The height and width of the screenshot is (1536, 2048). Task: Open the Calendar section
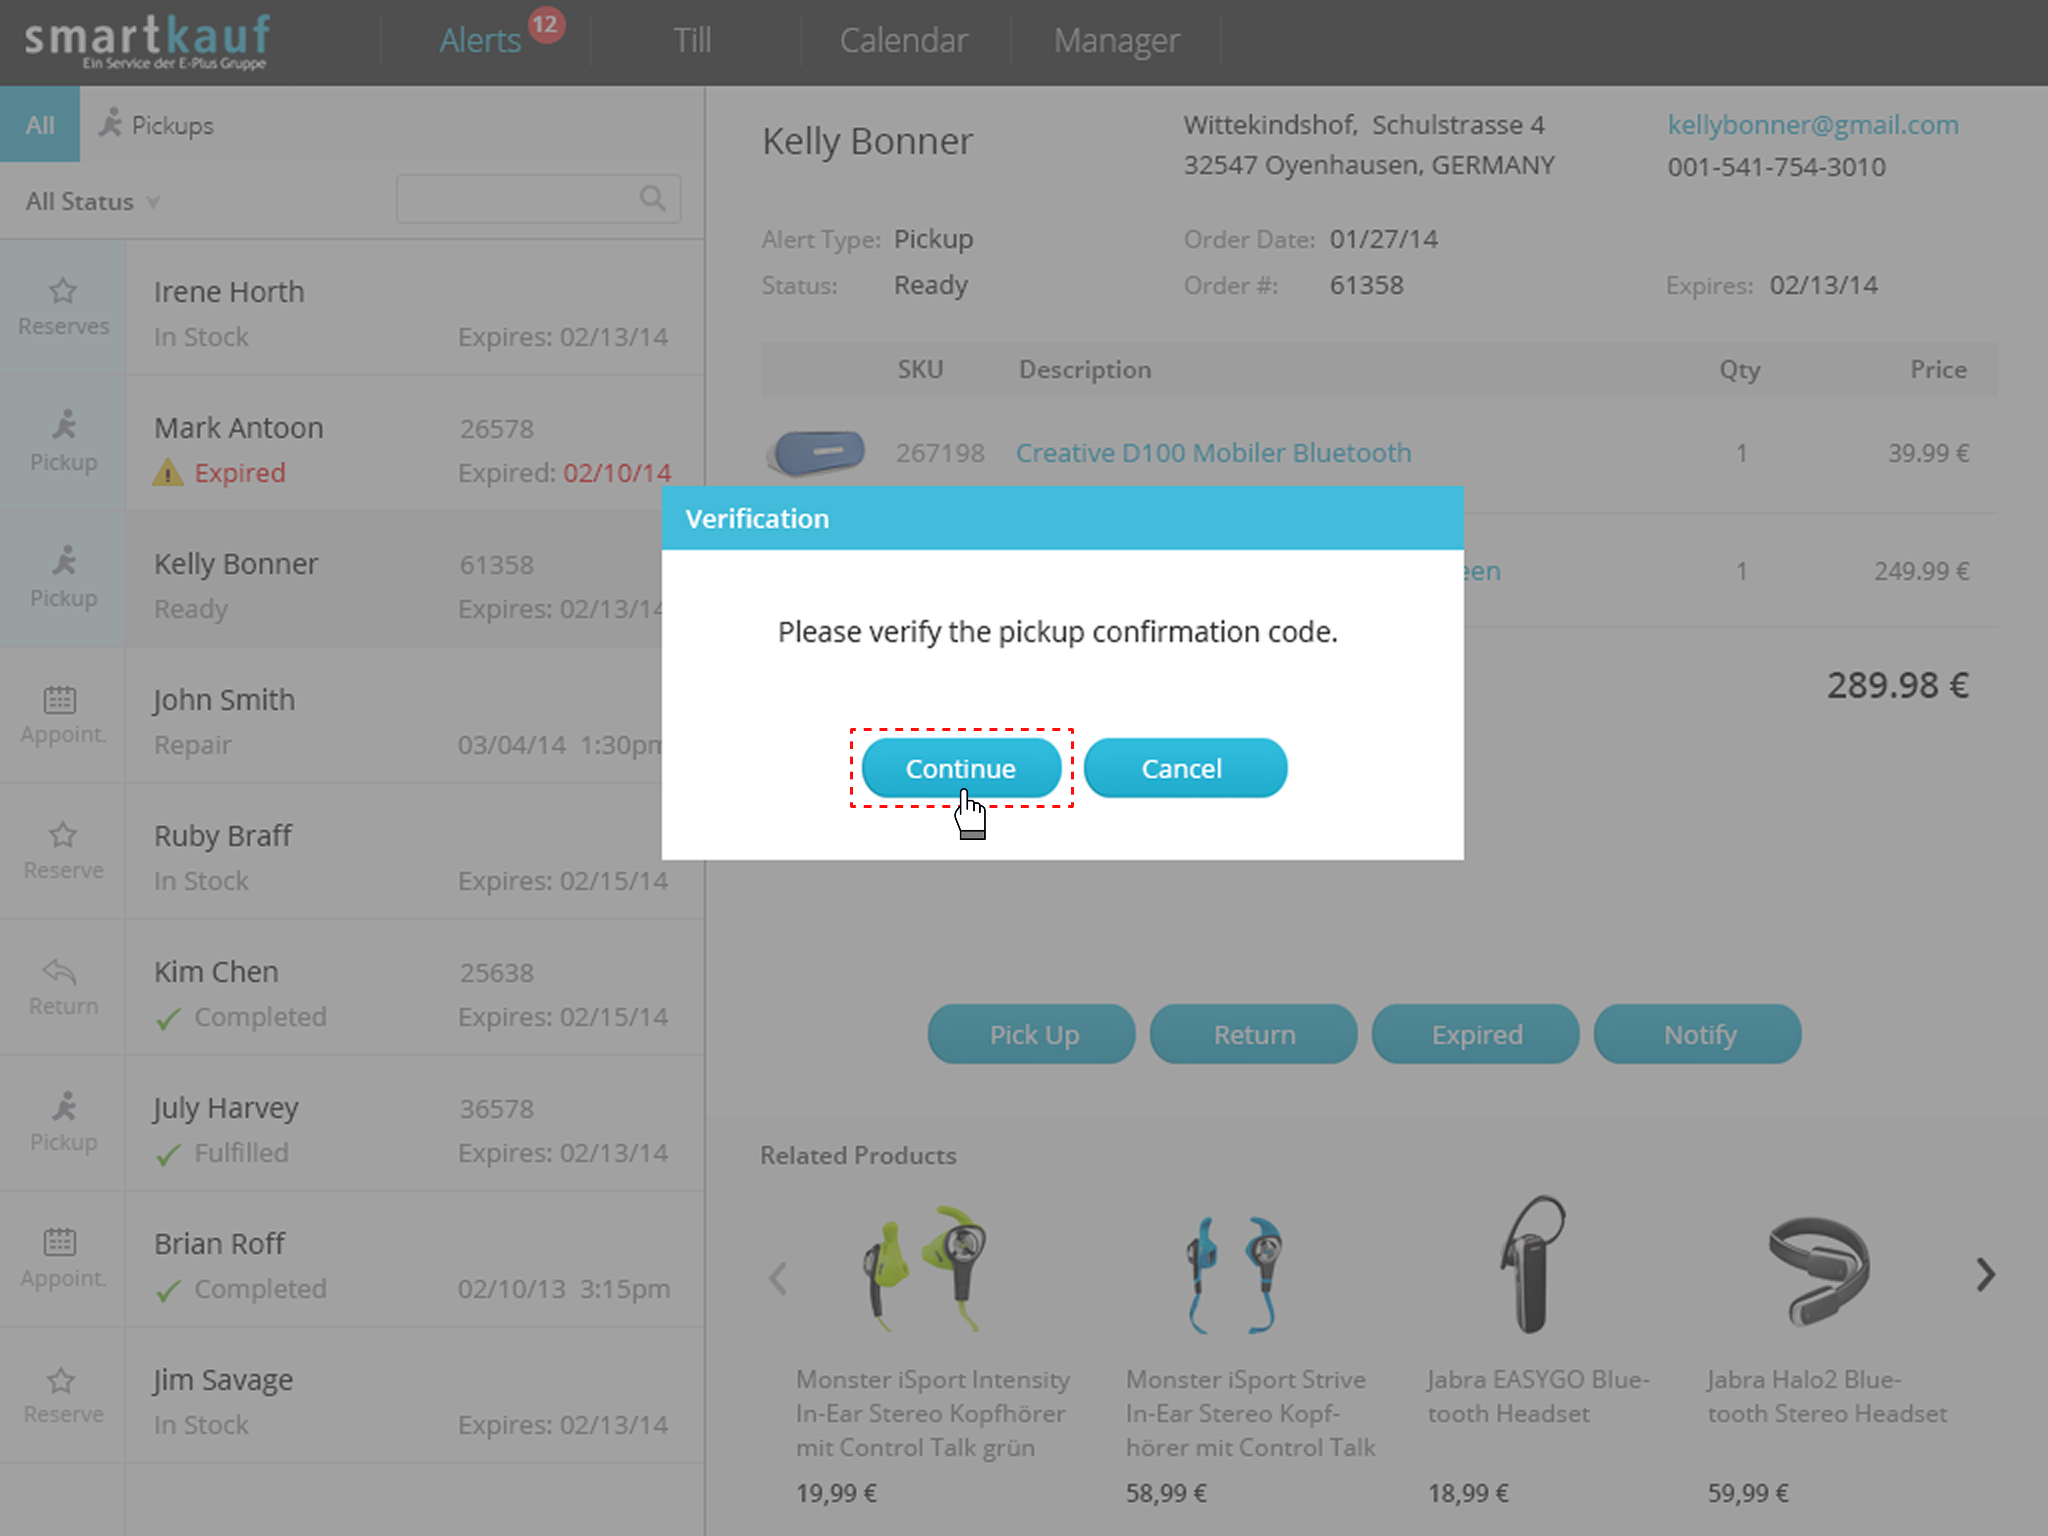point(903,41)
